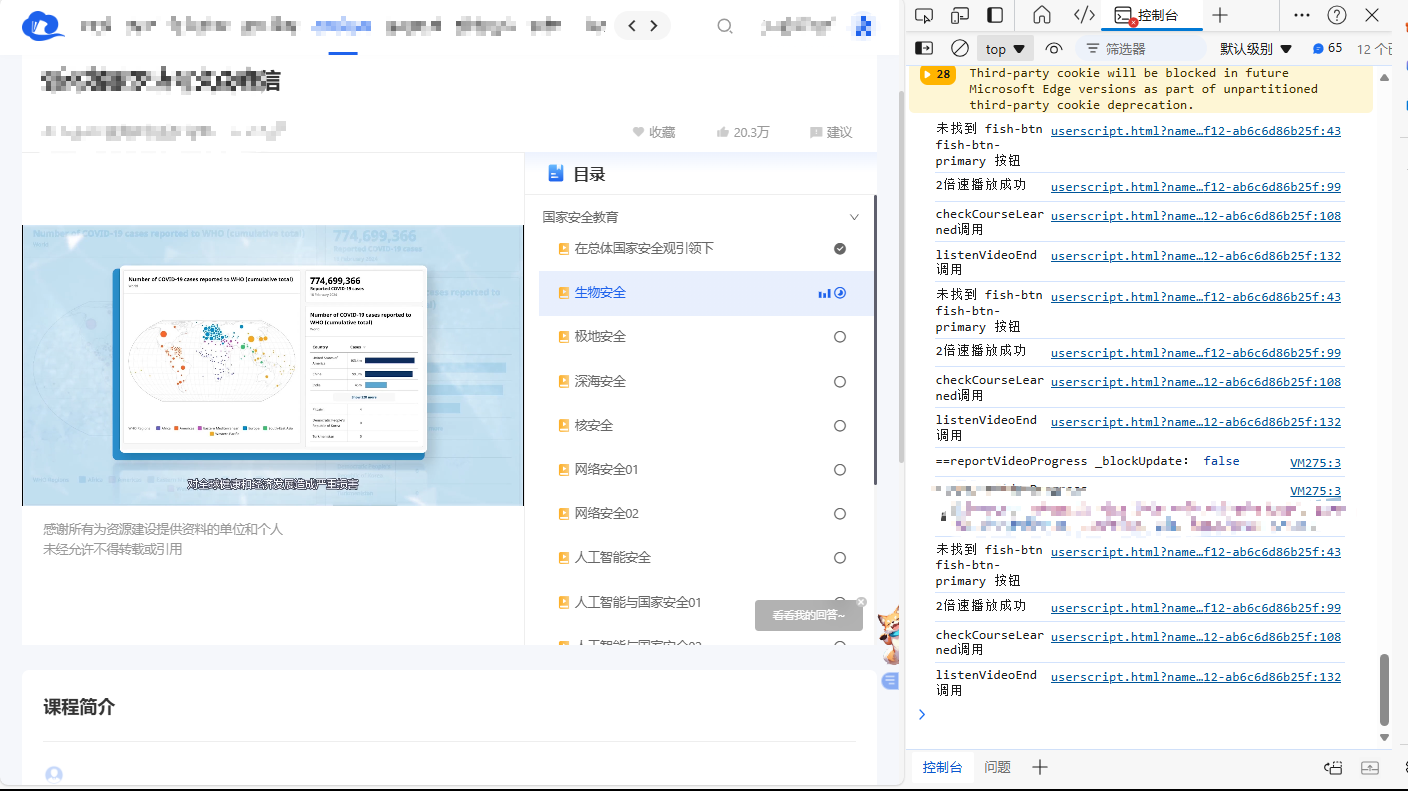Image resolution: width=1408 pixels, height=791 pixels.
Task: Select the 极地安全 completion circle
Action: click(x=840, y=337)
